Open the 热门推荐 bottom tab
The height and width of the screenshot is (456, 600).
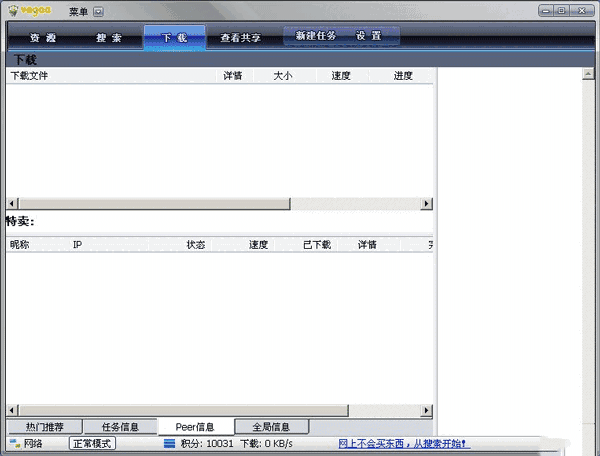44,427
